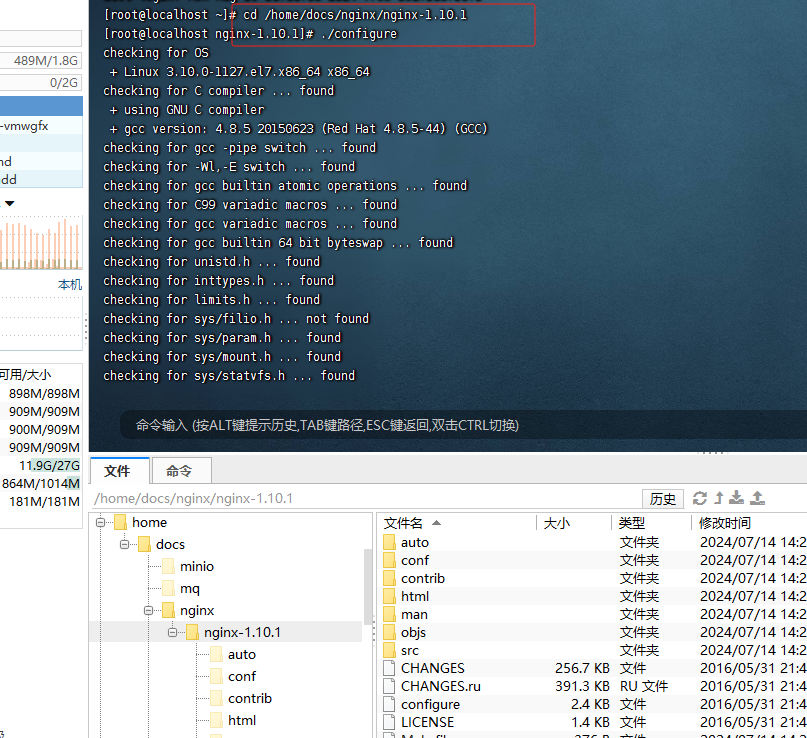Switch to the 命令 tab
Image resolution: width=807 pixels, height=738 pixels.
point(179,471)
